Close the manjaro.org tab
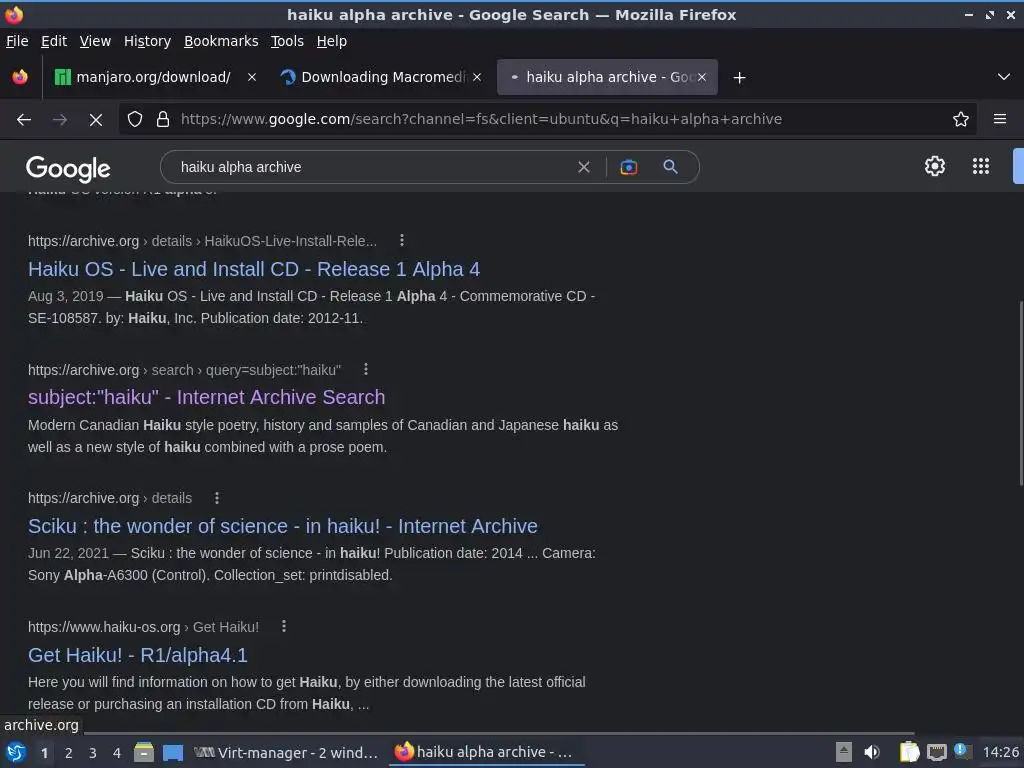This screenshot has height=768, width=1024. point(251,77)
